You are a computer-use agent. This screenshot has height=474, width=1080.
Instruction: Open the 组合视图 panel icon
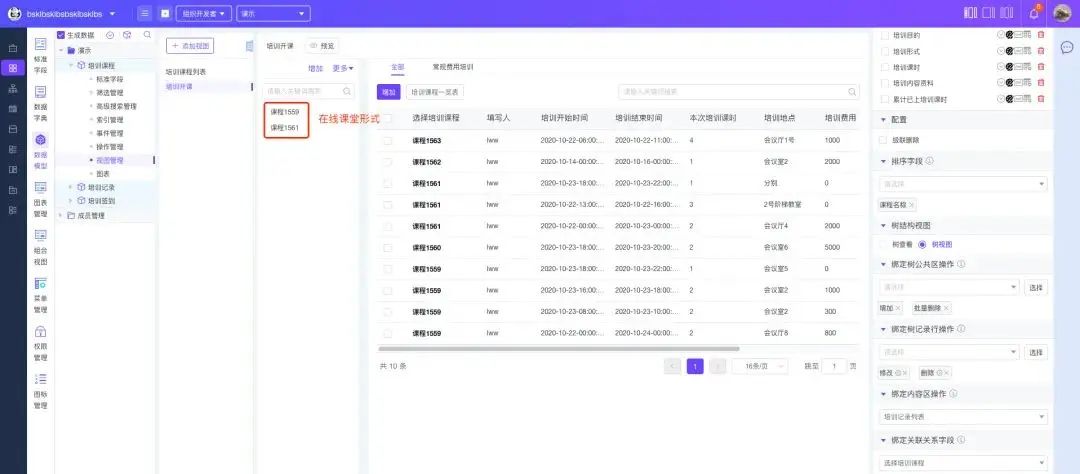41,235
